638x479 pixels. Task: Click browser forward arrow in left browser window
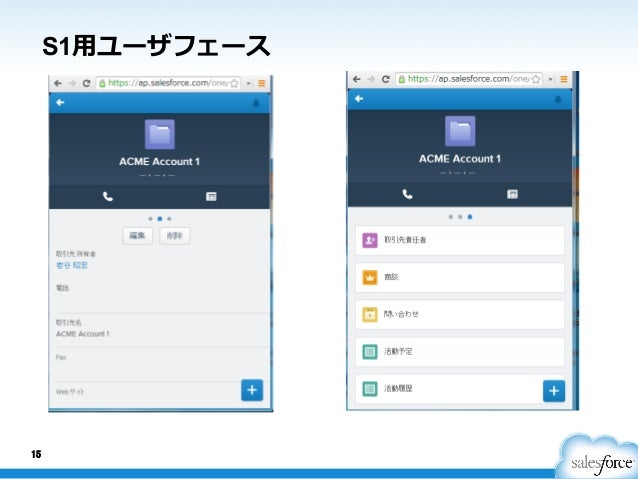click(x=72, y=83)
